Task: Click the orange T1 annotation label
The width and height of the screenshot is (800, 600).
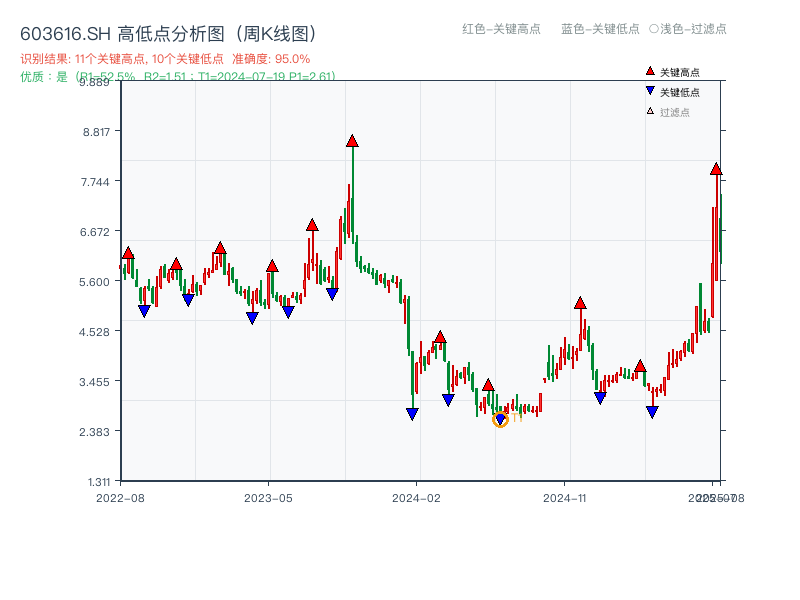Action: point(517,418)
